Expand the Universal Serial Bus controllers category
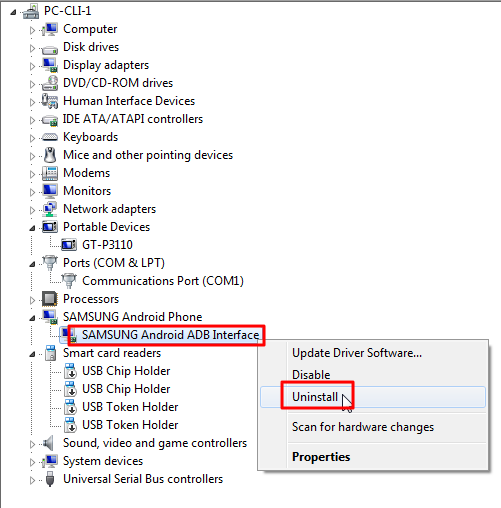The height and width of the screenshot is (508, 501). click(32, 480)
